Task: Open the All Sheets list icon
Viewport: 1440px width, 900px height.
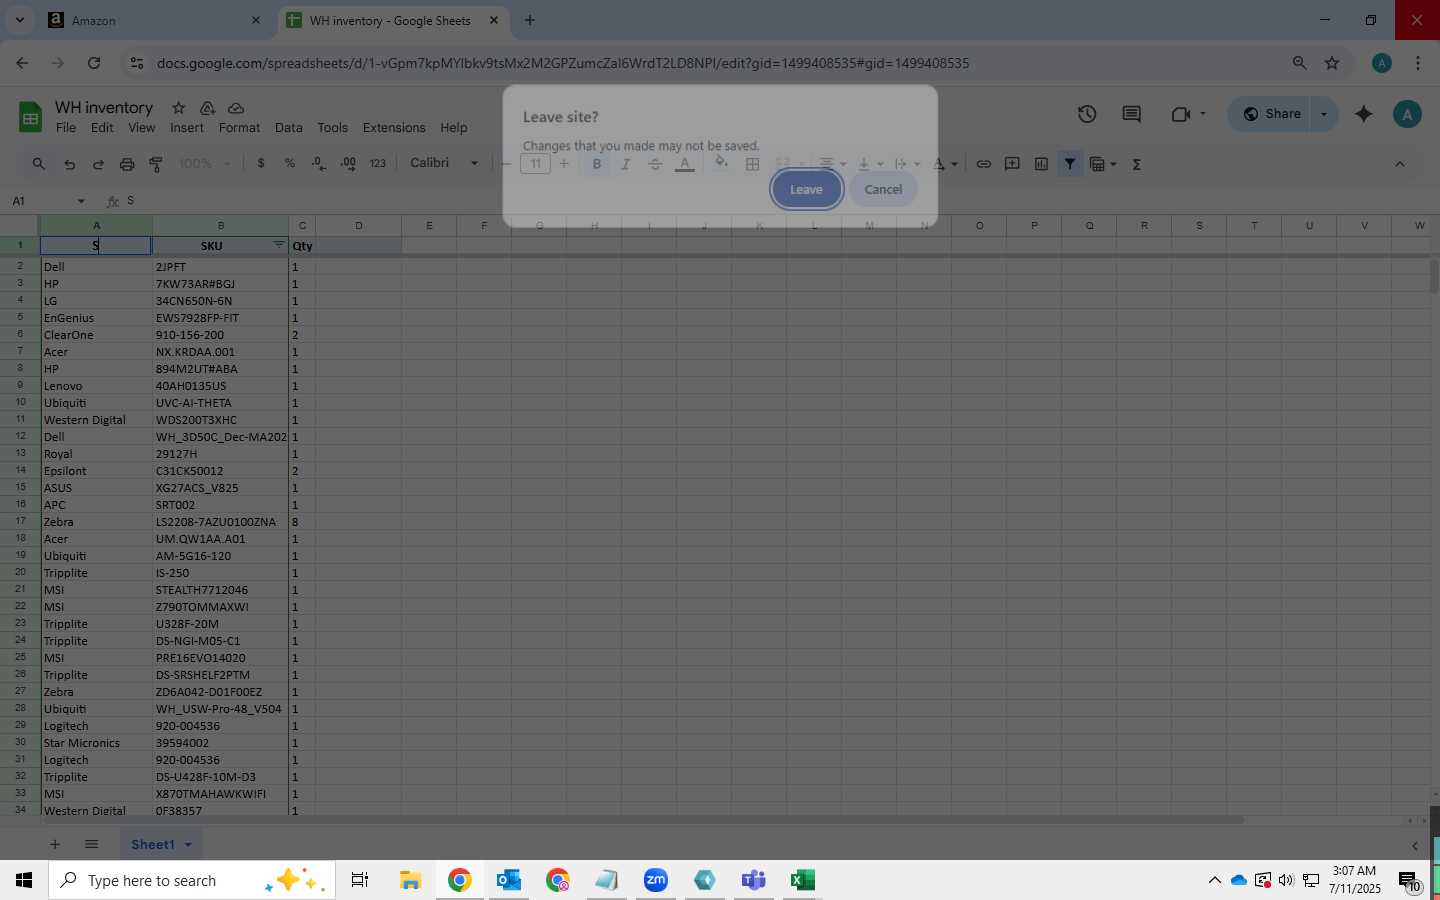Action: coord(91,844)
